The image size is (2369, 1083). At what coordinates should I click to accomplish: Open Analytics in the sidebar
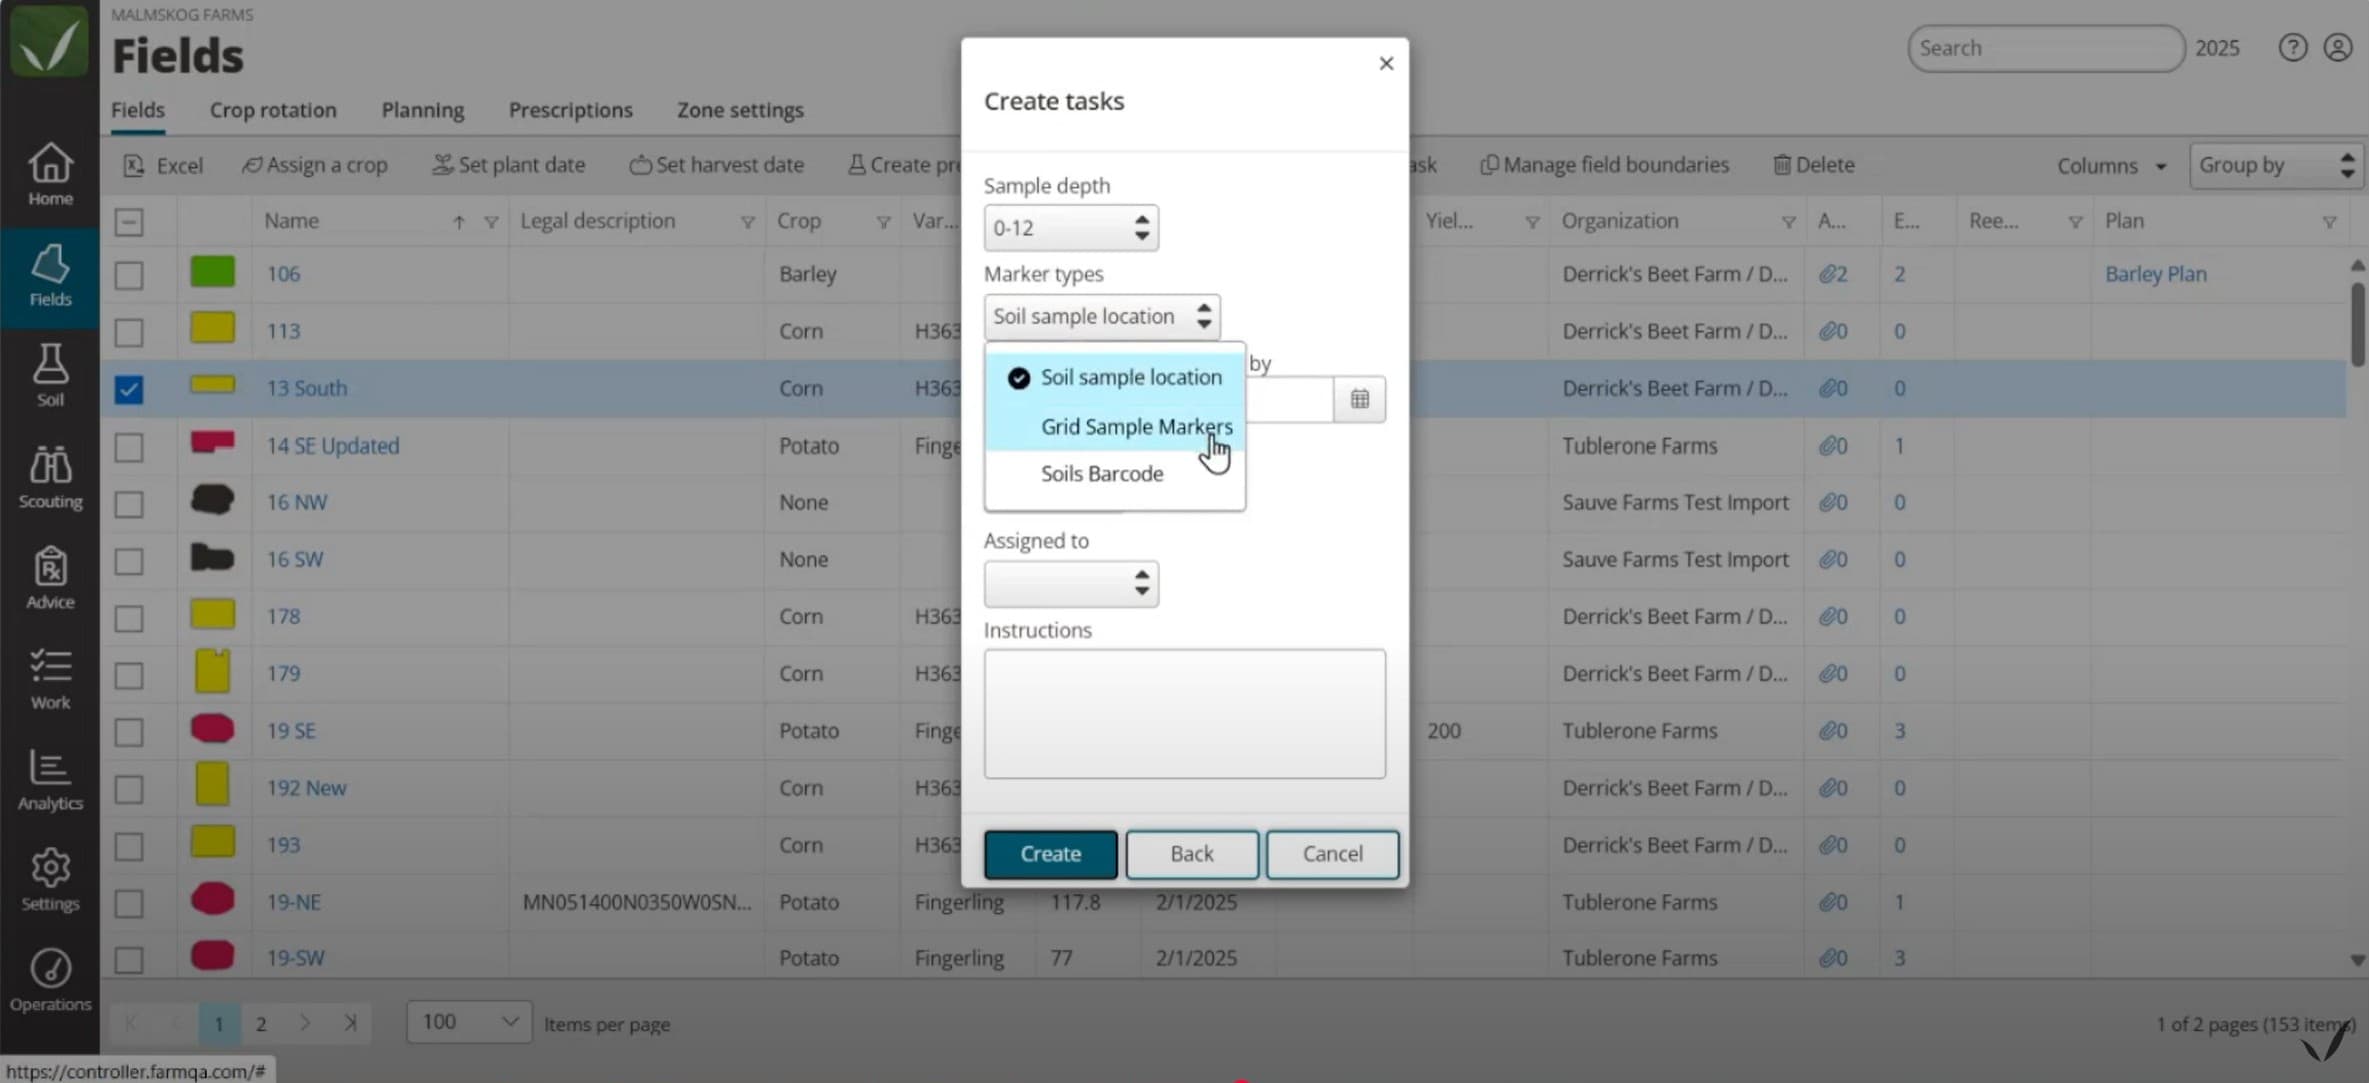coord(50,779)
